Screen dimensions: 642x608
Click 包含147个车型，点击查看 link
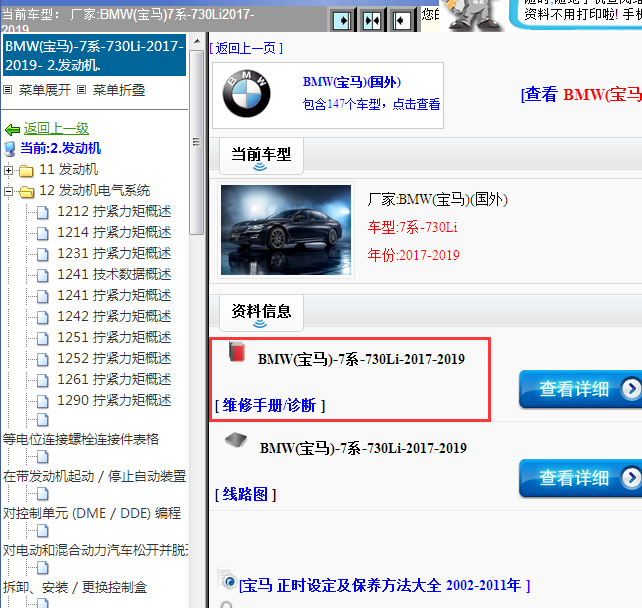click(x=371, y=104)
